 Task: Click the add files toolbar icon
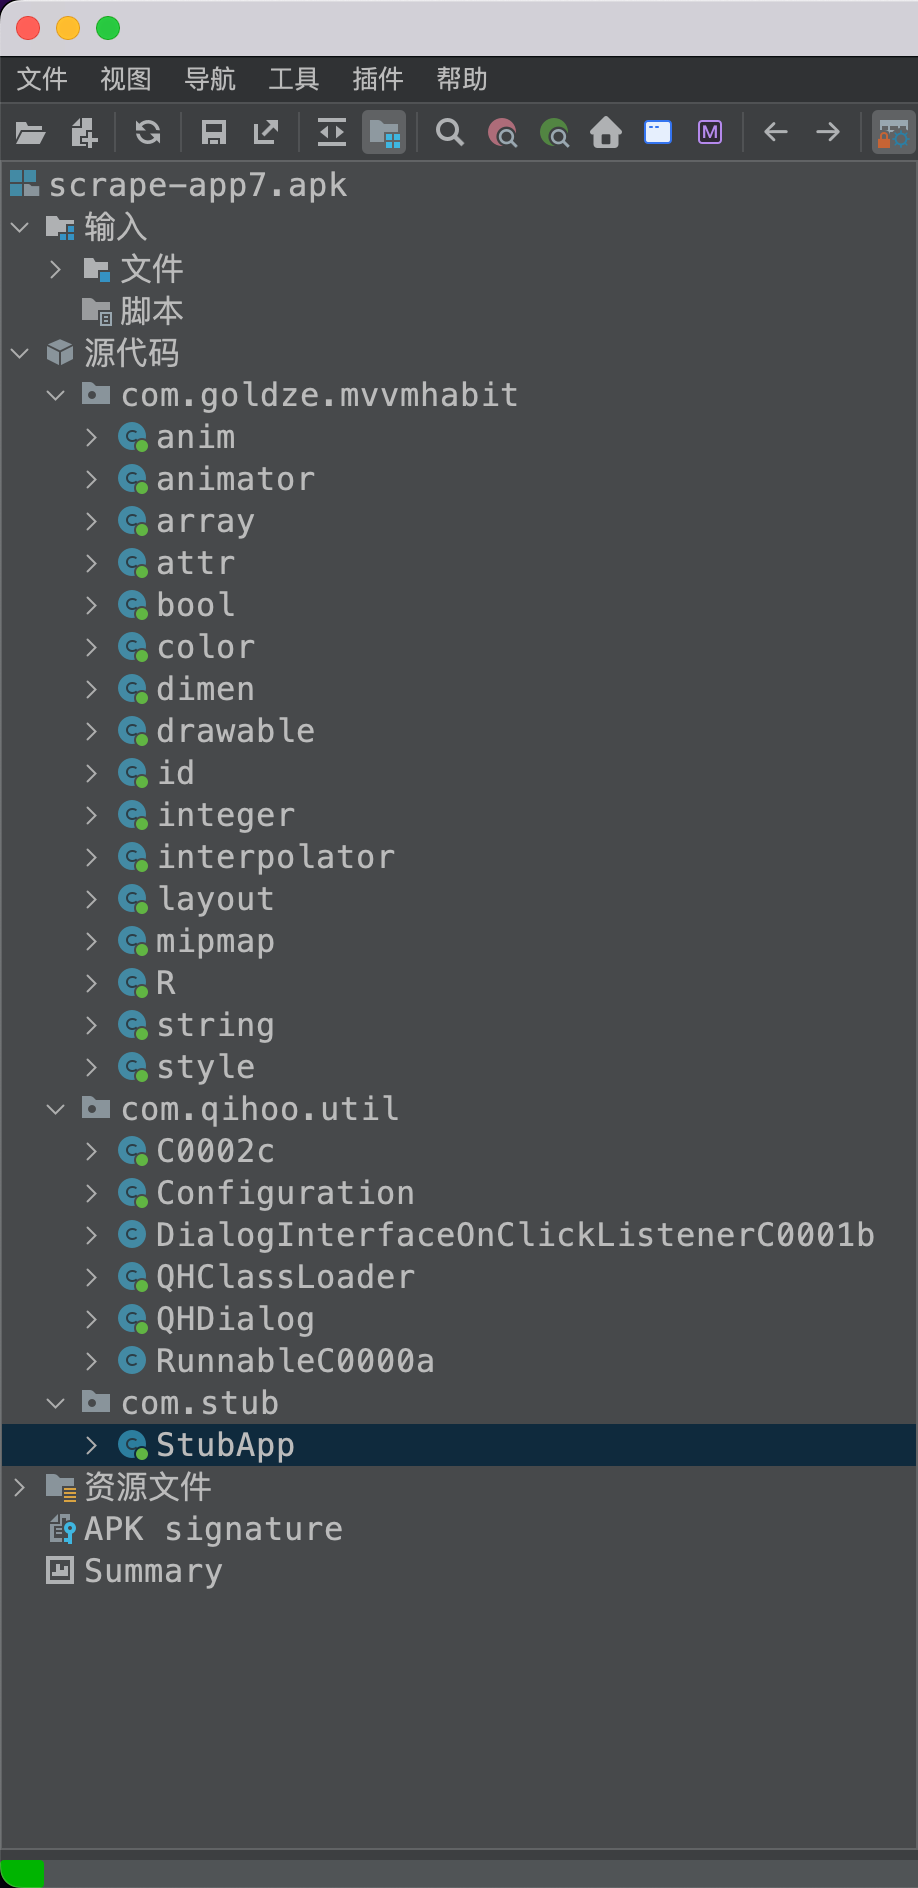[x=84, y=132]
